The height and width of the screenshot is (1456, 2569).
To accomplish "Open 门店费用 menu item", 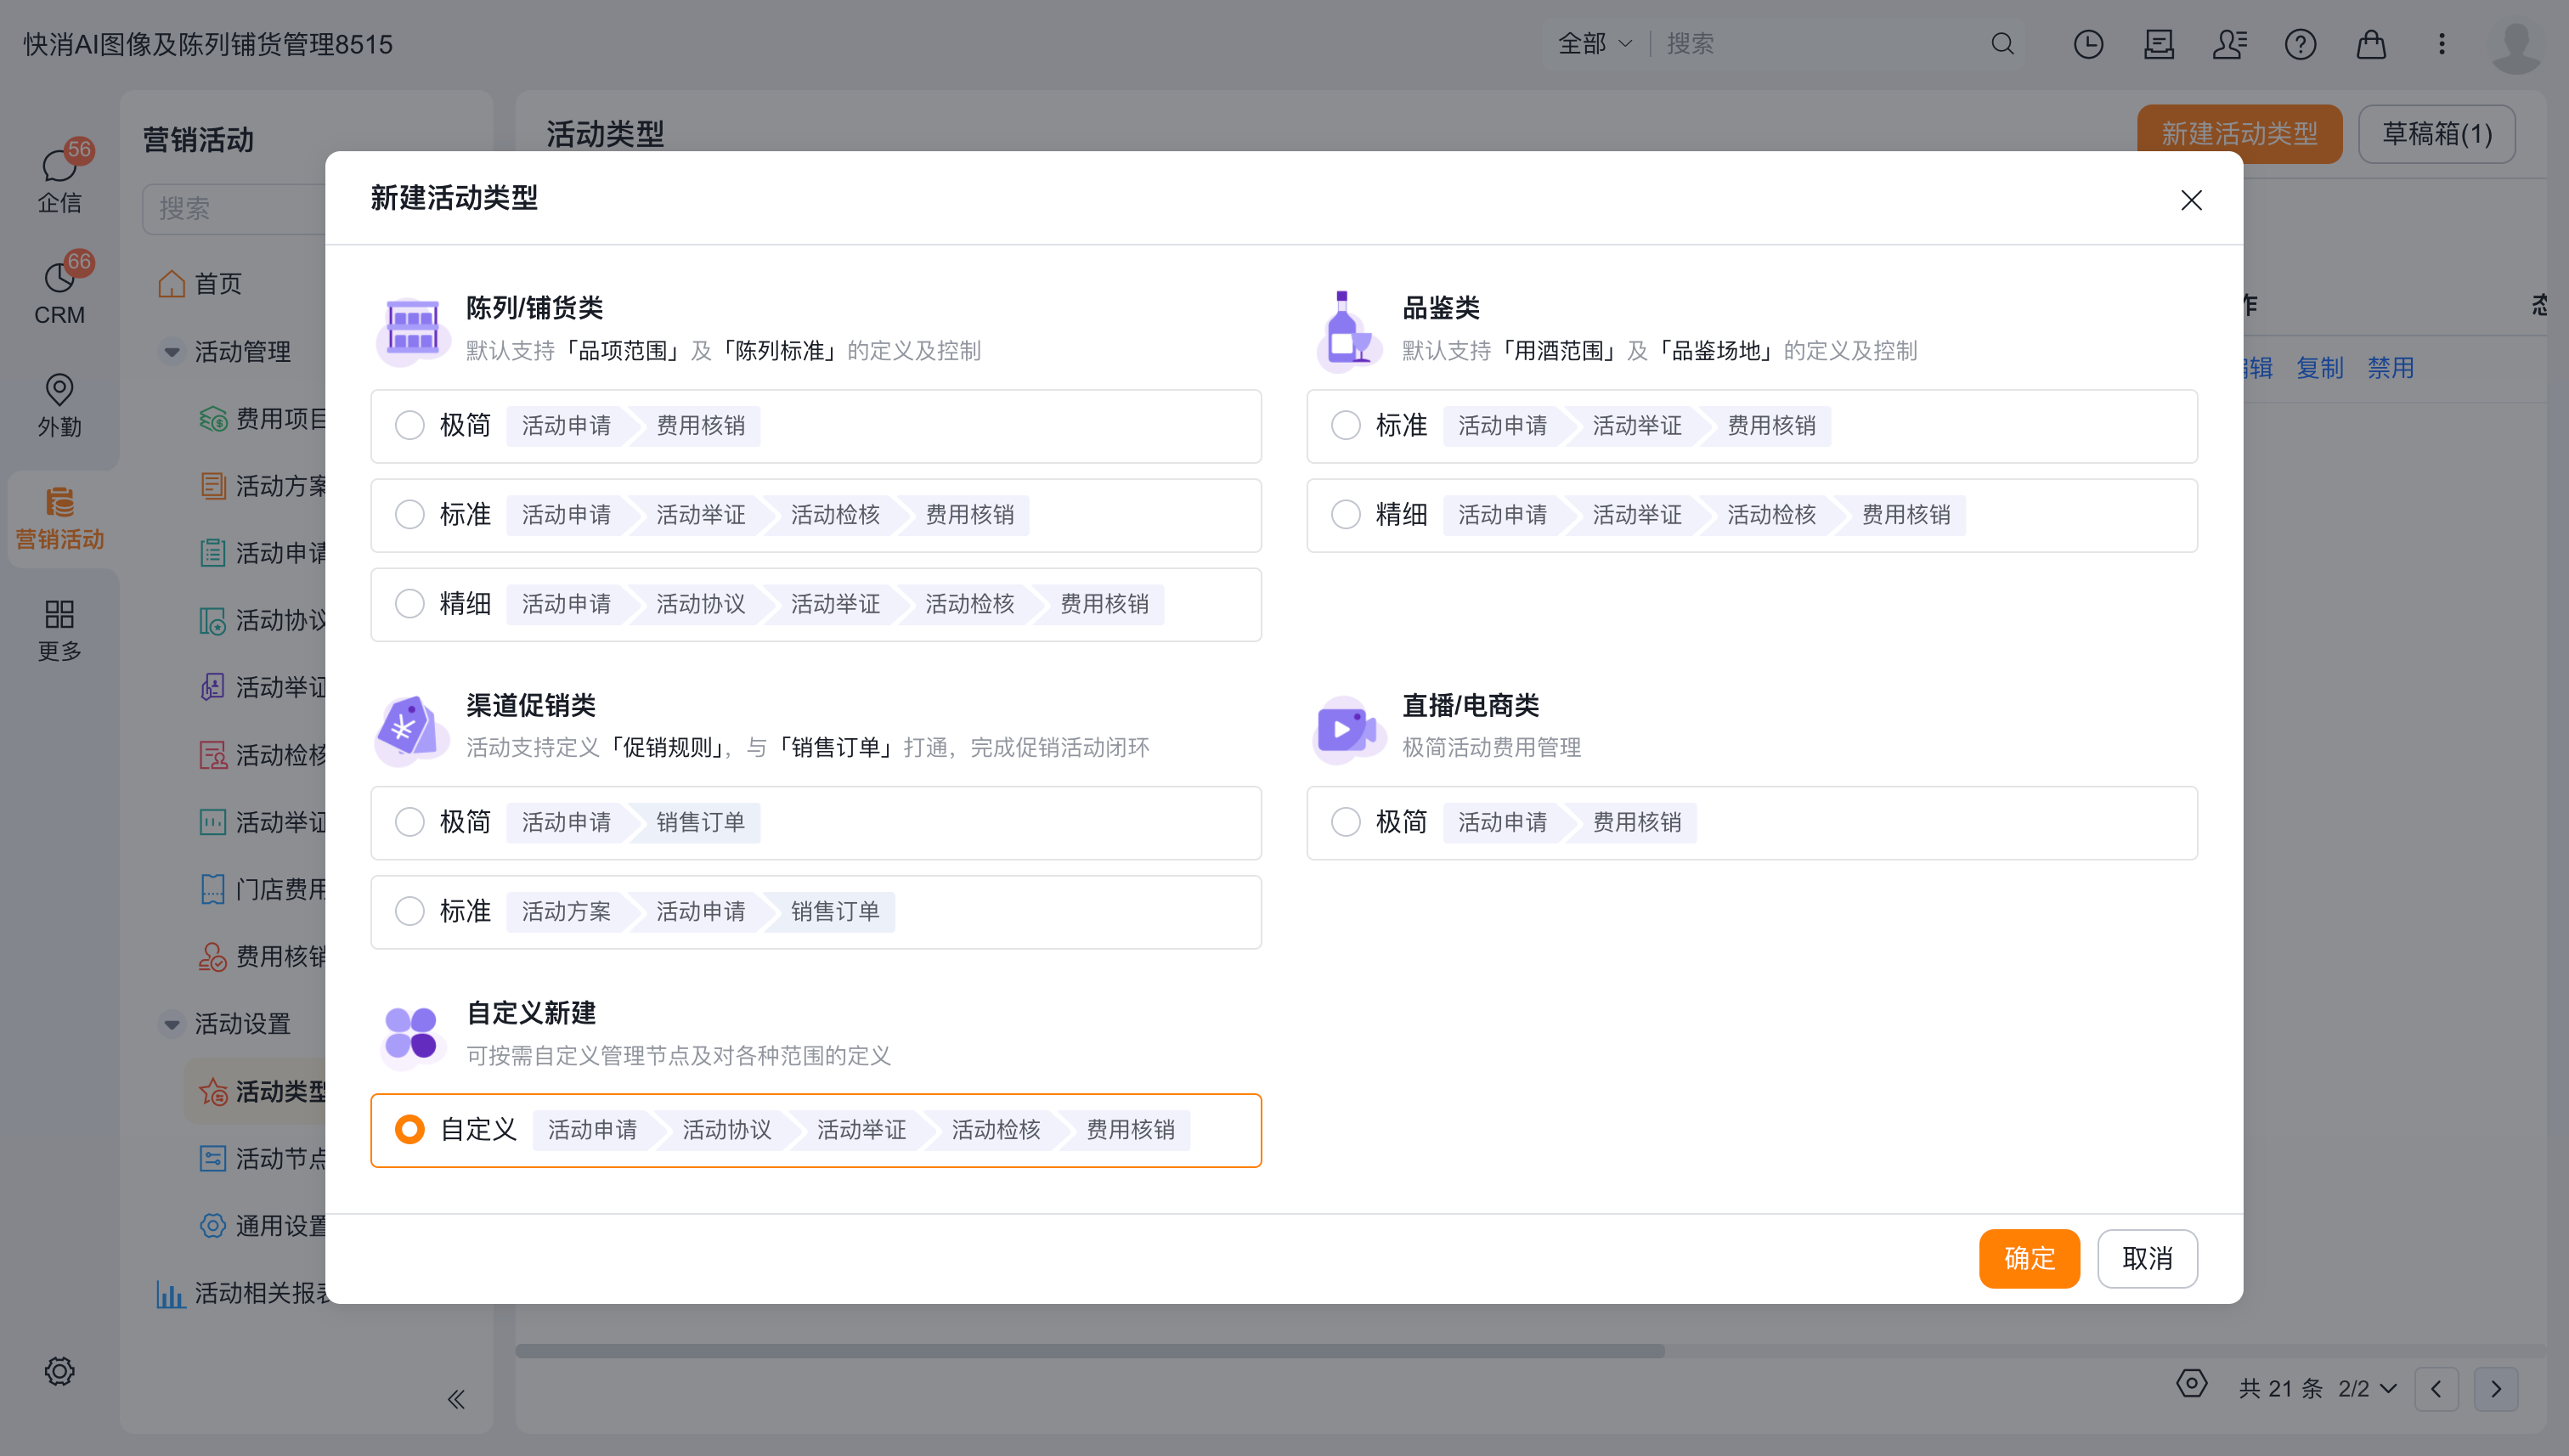I will (262, 889).
